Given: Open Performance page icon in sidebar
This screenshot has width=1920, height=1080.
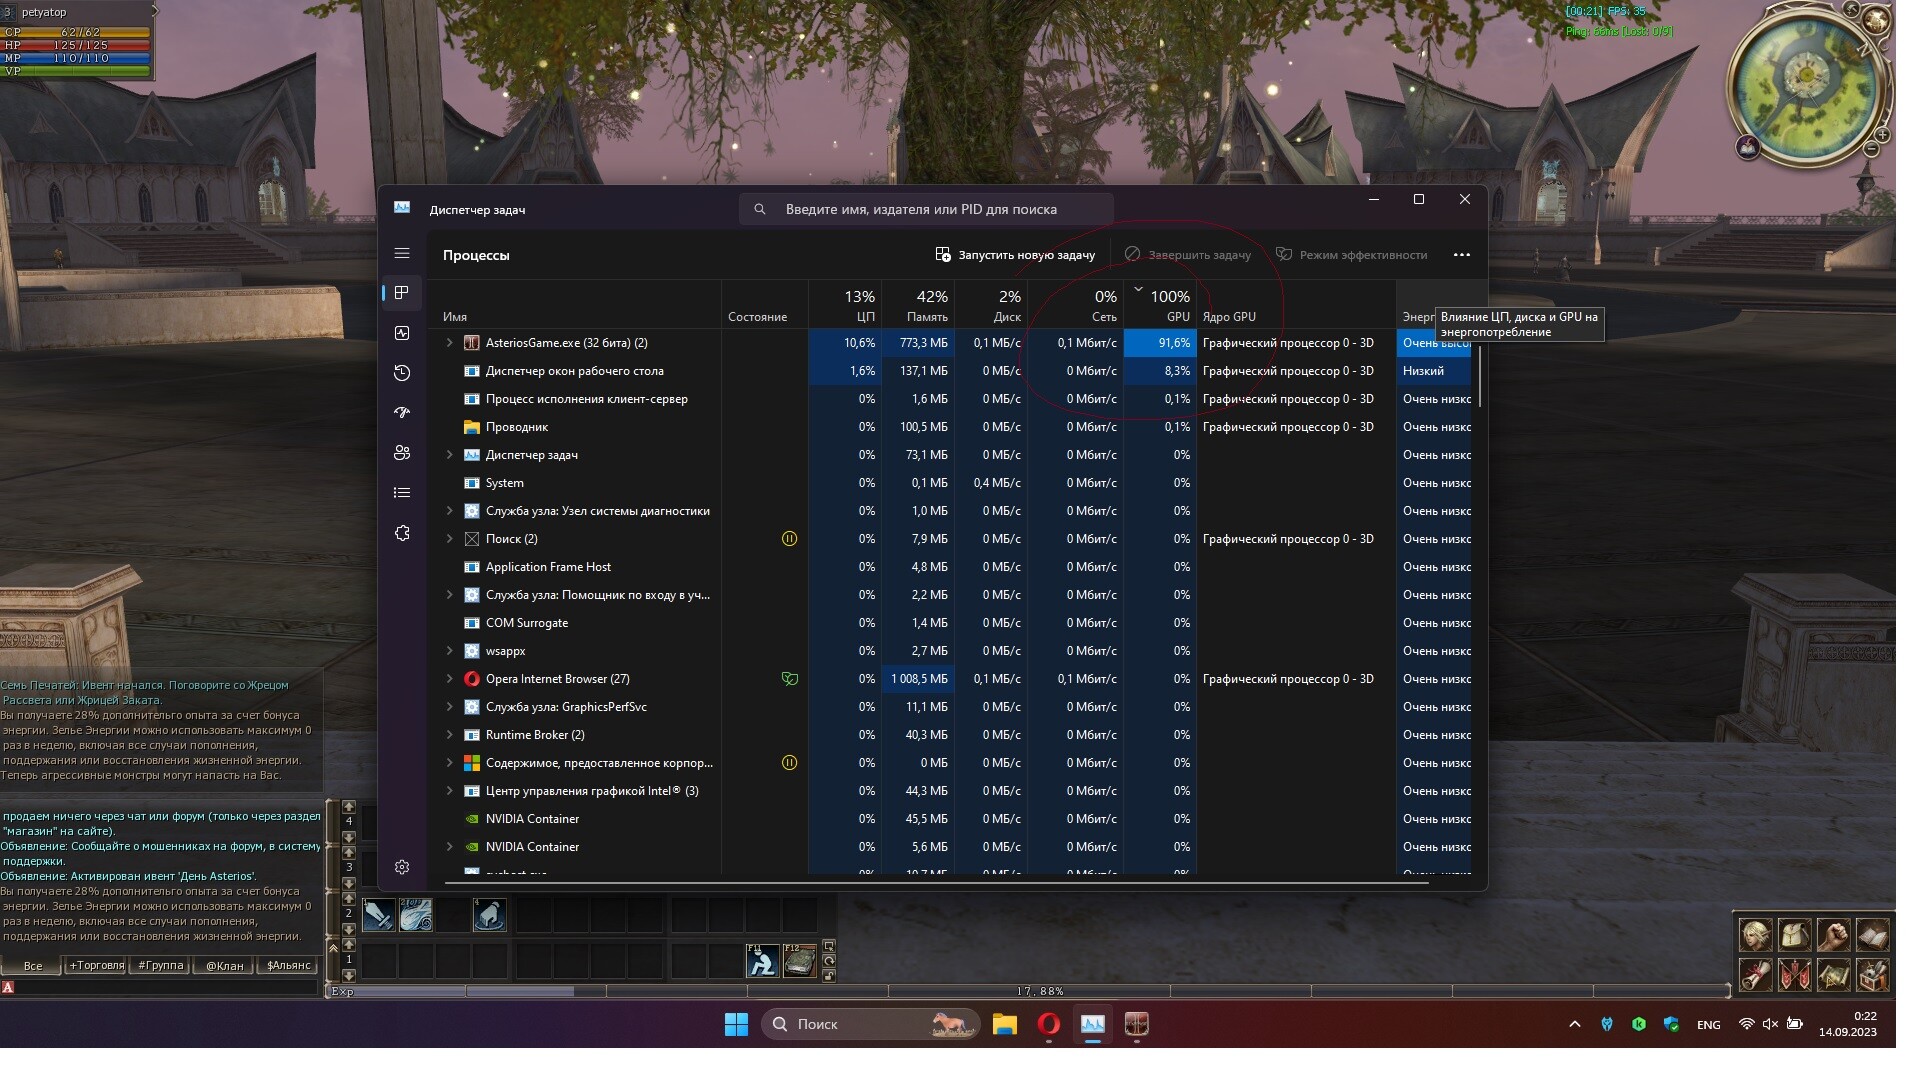Looking at the screenshot, I should (402, 333).
